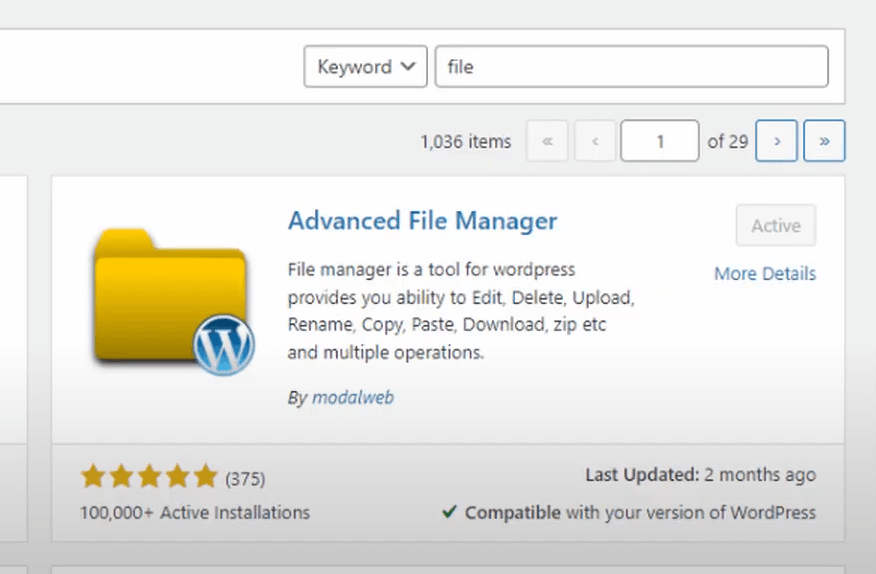Click the 100,000+ Active Installations text

(x=195, y=513)
